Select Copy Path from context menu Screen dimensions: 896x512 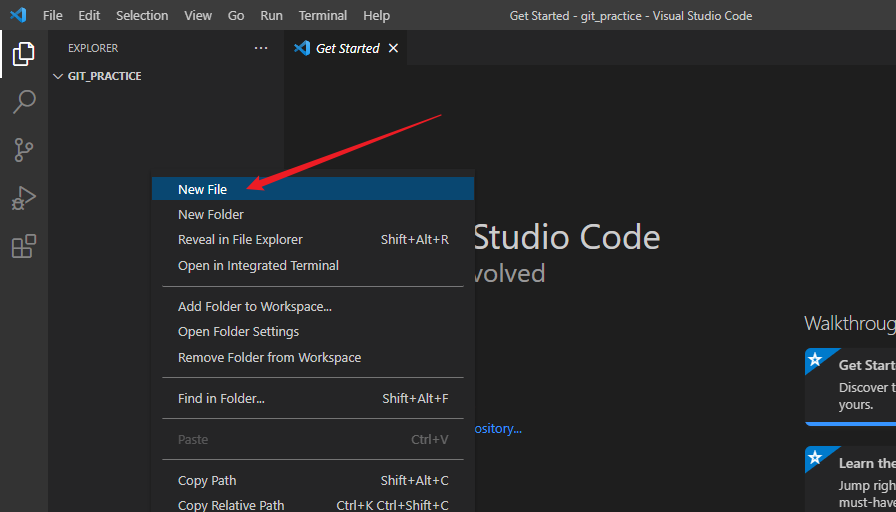[313, 481]
